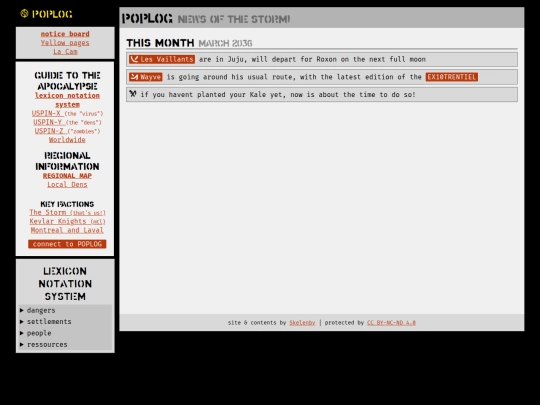Image resolution: width=540 pixels, height=405 pixels.
Task: Open the USPIN-Z zombies page
Action: click(67, 131)
